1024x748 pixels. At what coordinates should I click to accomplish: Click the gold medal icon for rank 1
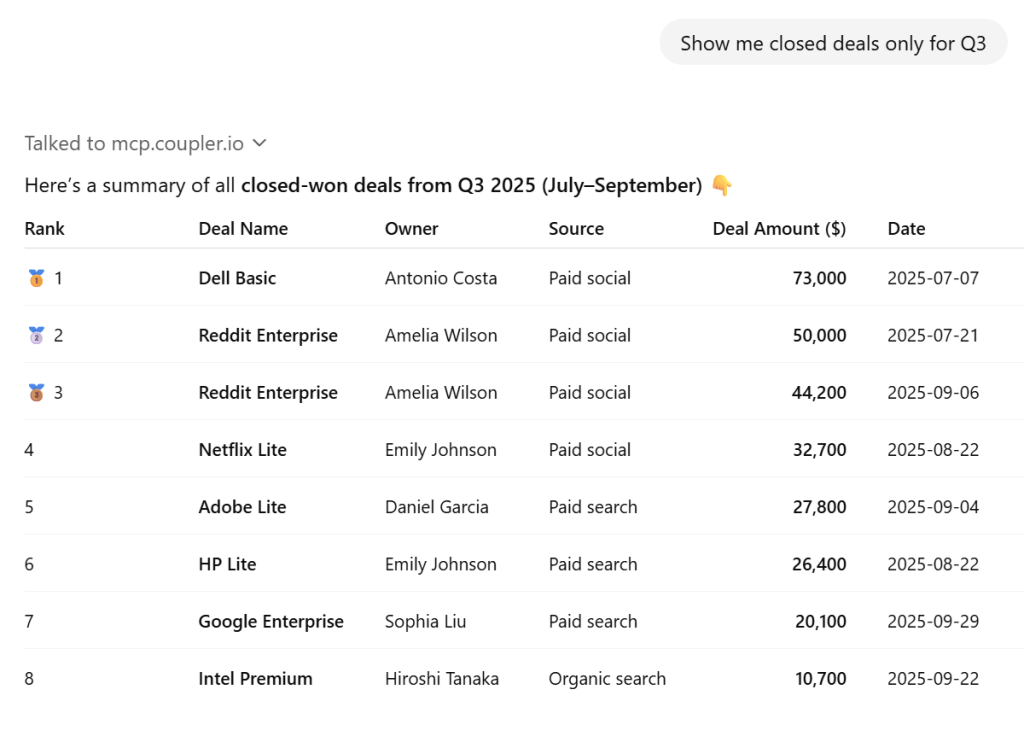36,278
